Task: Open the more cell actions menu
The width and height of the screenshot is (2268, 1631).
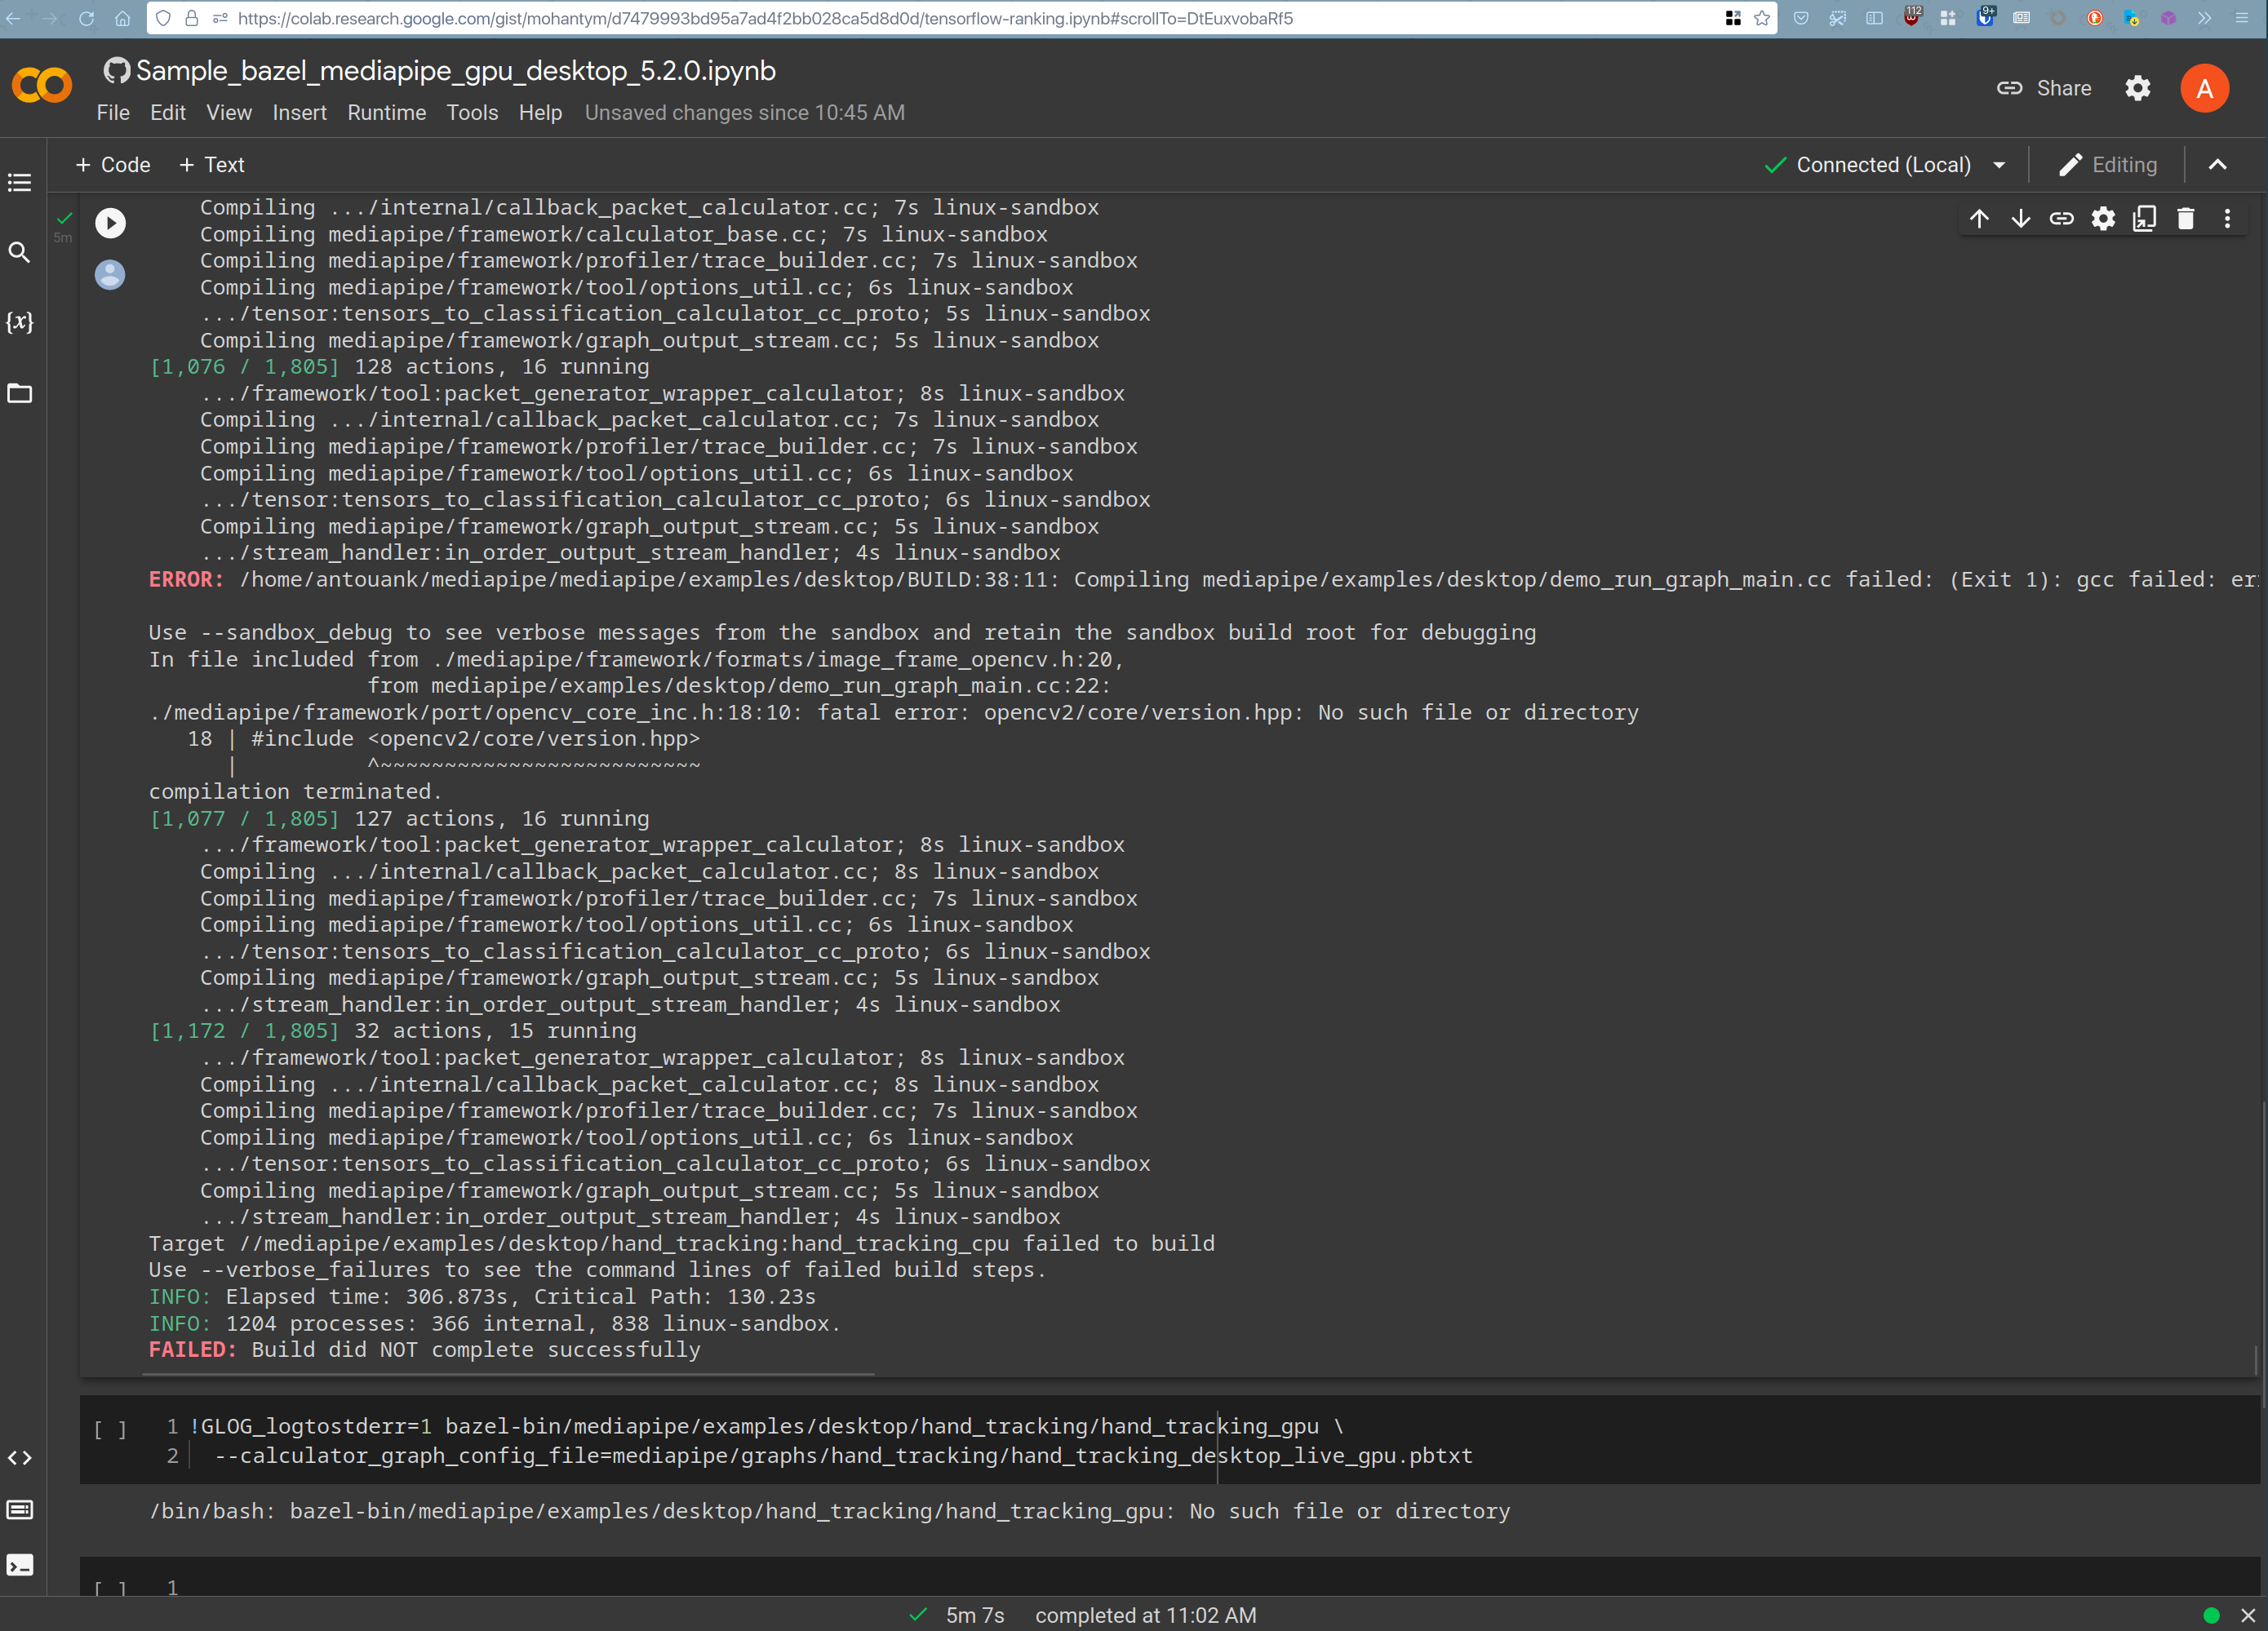Action: click(2227, 218)
